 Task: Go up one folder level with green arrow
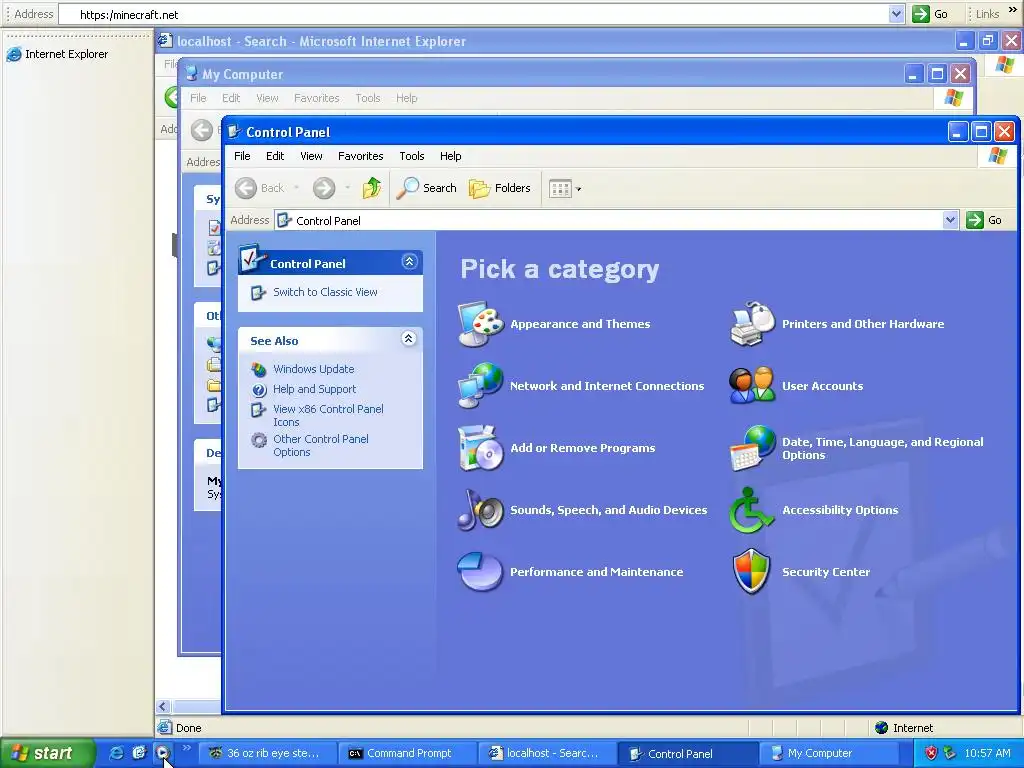point(372,188)
